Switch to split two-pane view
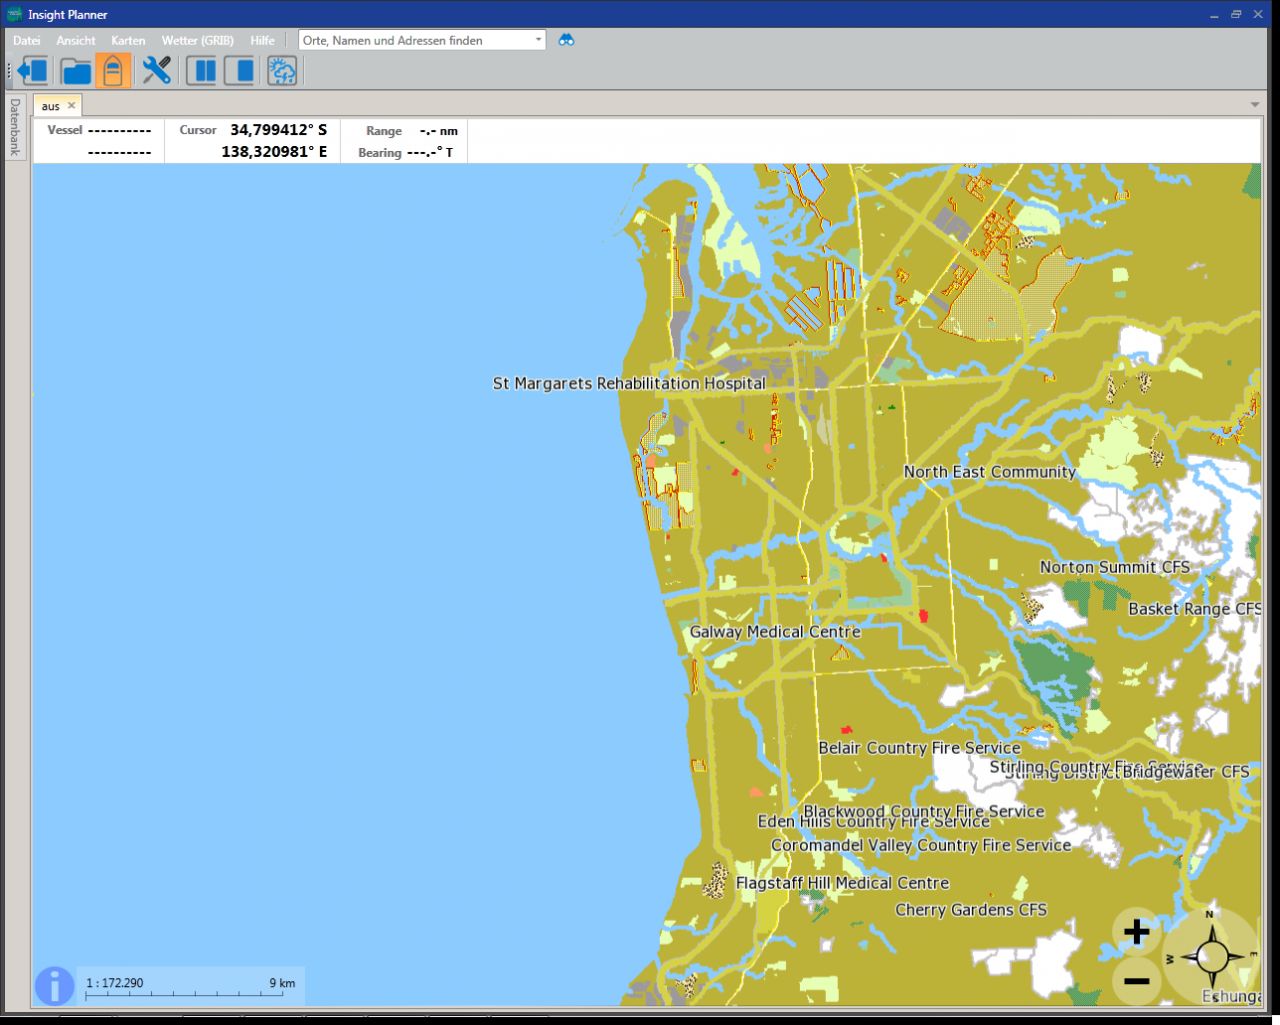The image size is (1280, 1025). pyautogui.click(x=201, y=71)
